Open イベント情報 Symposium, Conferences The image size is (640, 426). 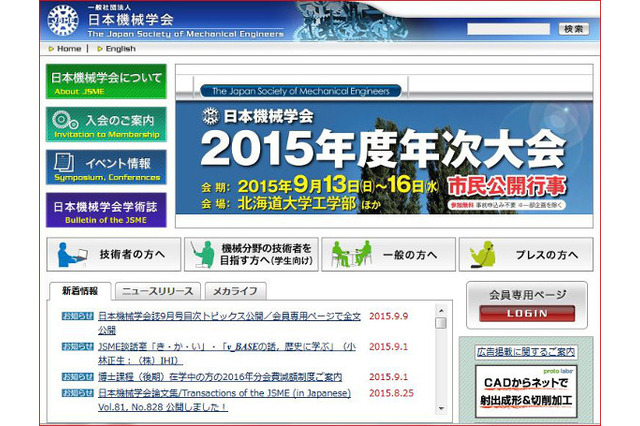point(106,167)
